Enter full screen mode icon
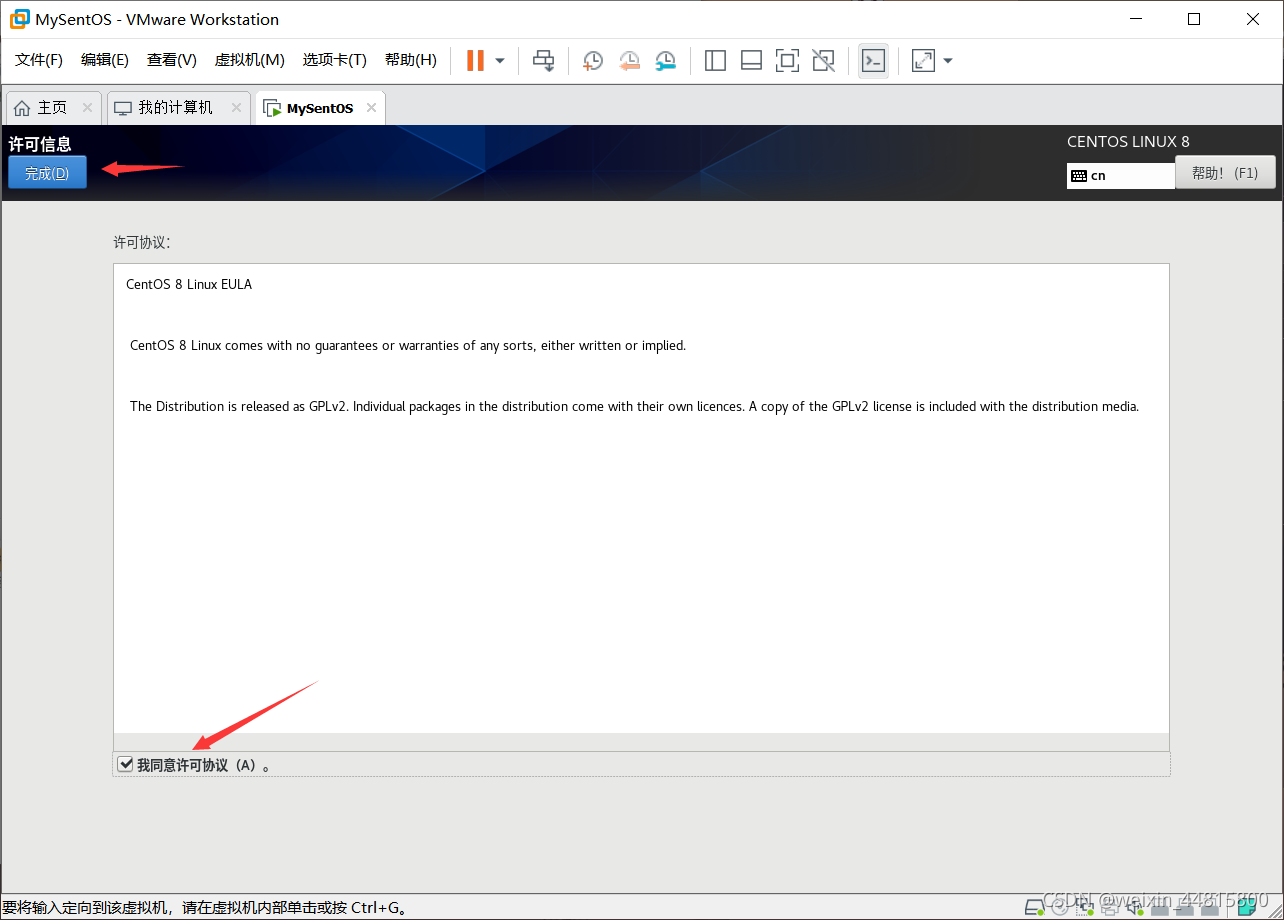This screenshot has width=1284, height=920. (787, 61)
